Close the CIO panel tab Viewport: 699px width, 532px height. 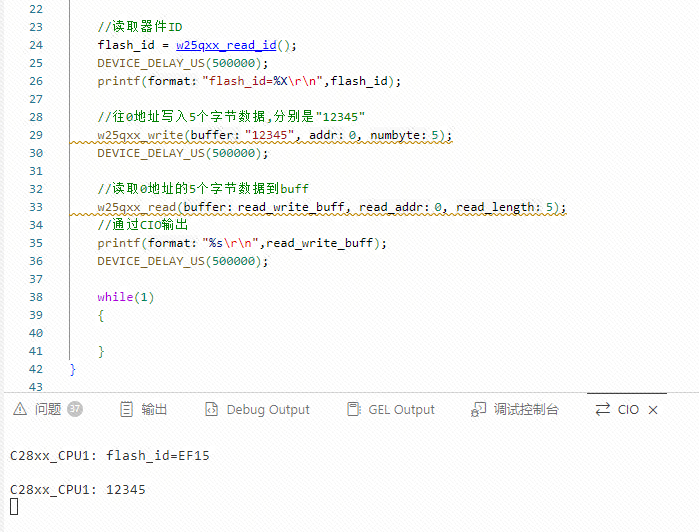coord(653,409)
